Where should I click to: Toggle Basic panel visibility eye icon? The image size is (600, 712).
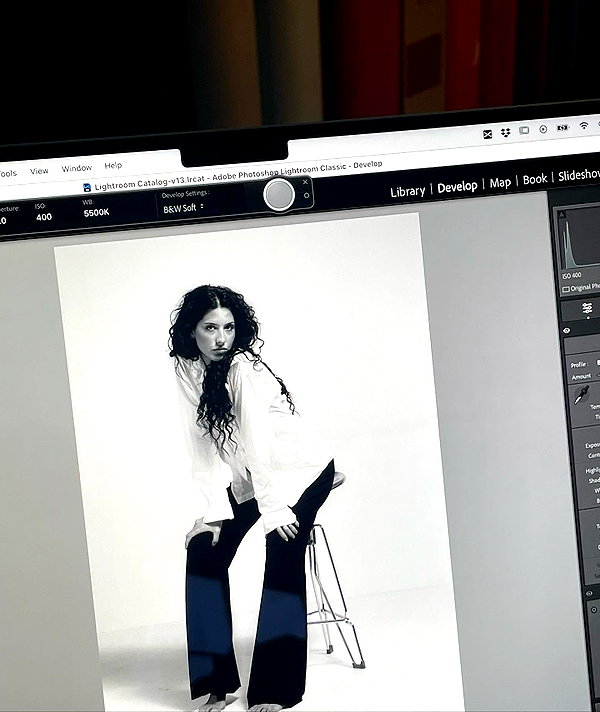(x=566, y=331)
